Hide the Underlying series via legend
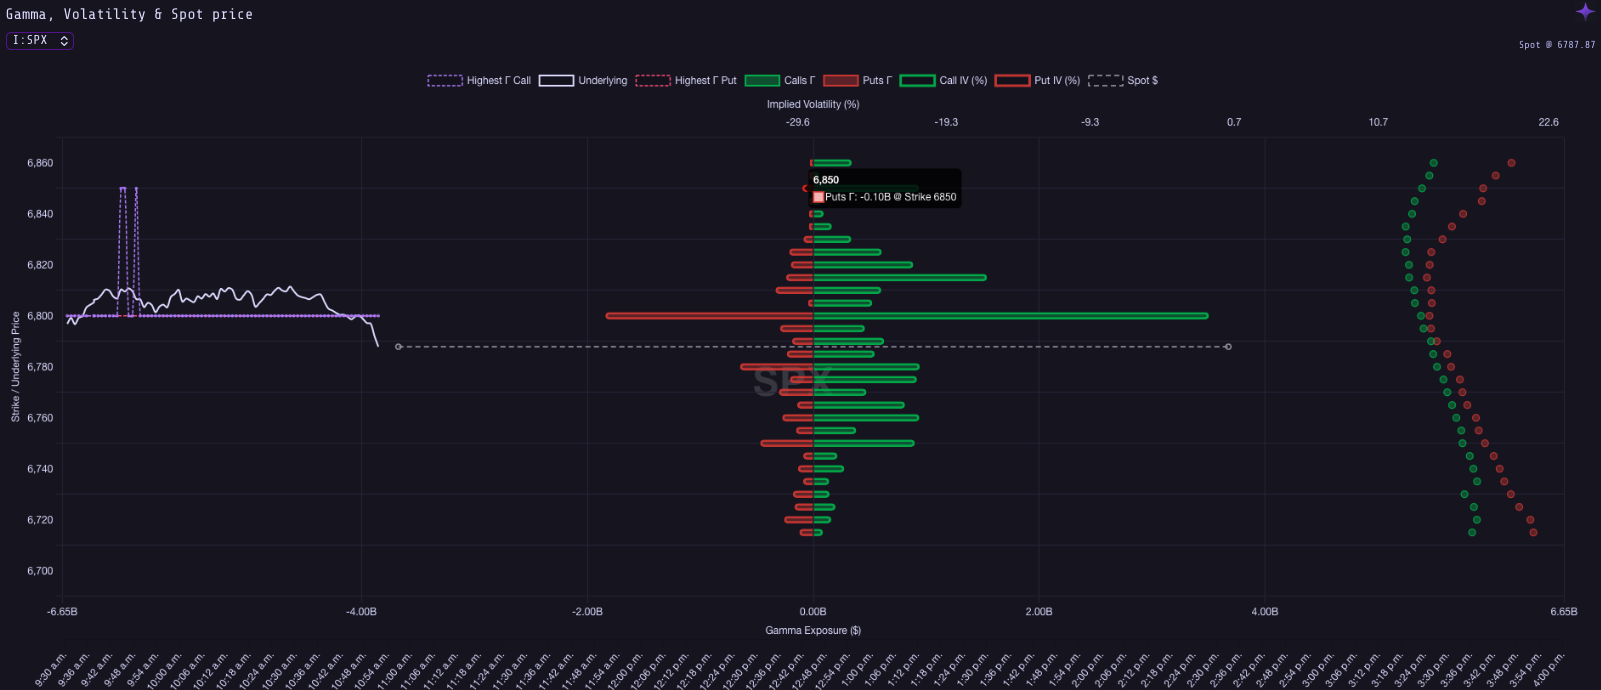This screenshot has width=1601, height=690. point(584,81)
